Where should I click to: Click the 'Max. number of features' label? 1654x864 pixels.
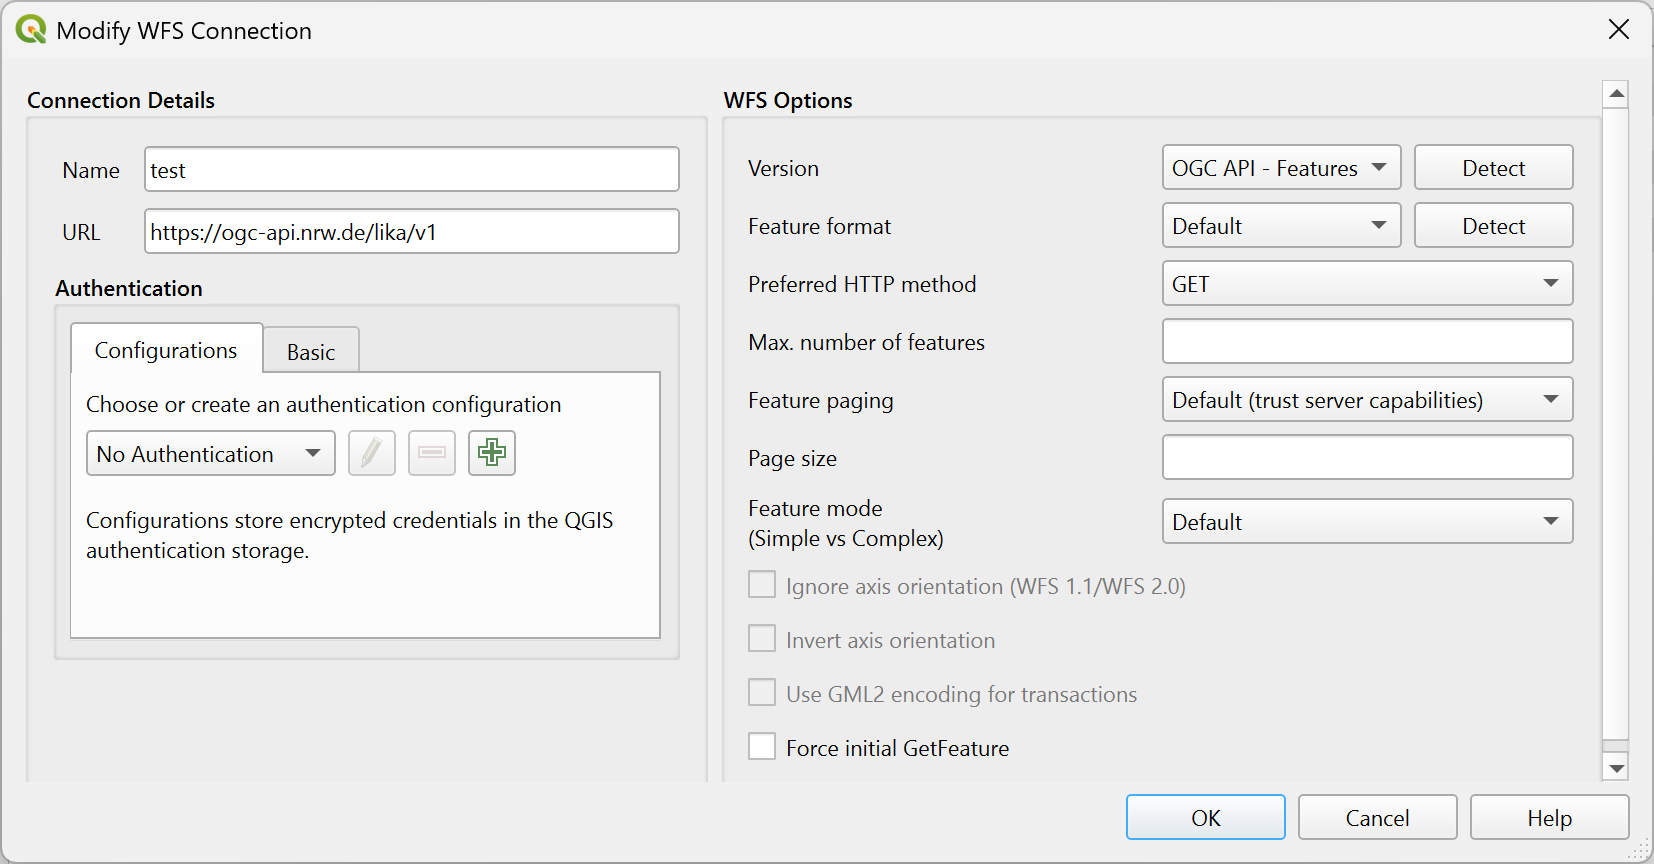[x=866, y=342]
